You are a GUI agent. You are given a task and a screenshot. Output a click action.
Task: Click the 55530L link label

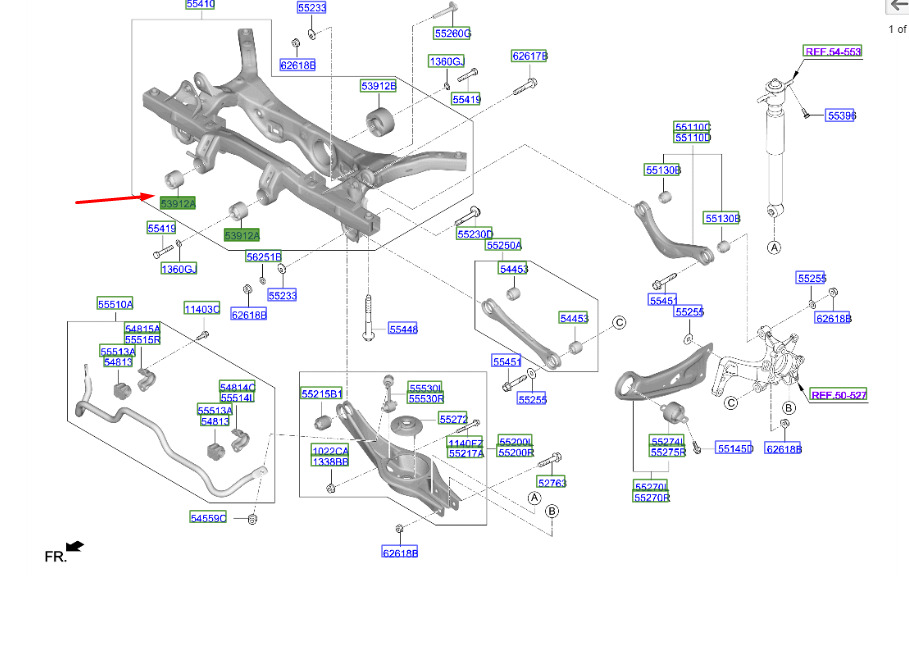[426, 388]
